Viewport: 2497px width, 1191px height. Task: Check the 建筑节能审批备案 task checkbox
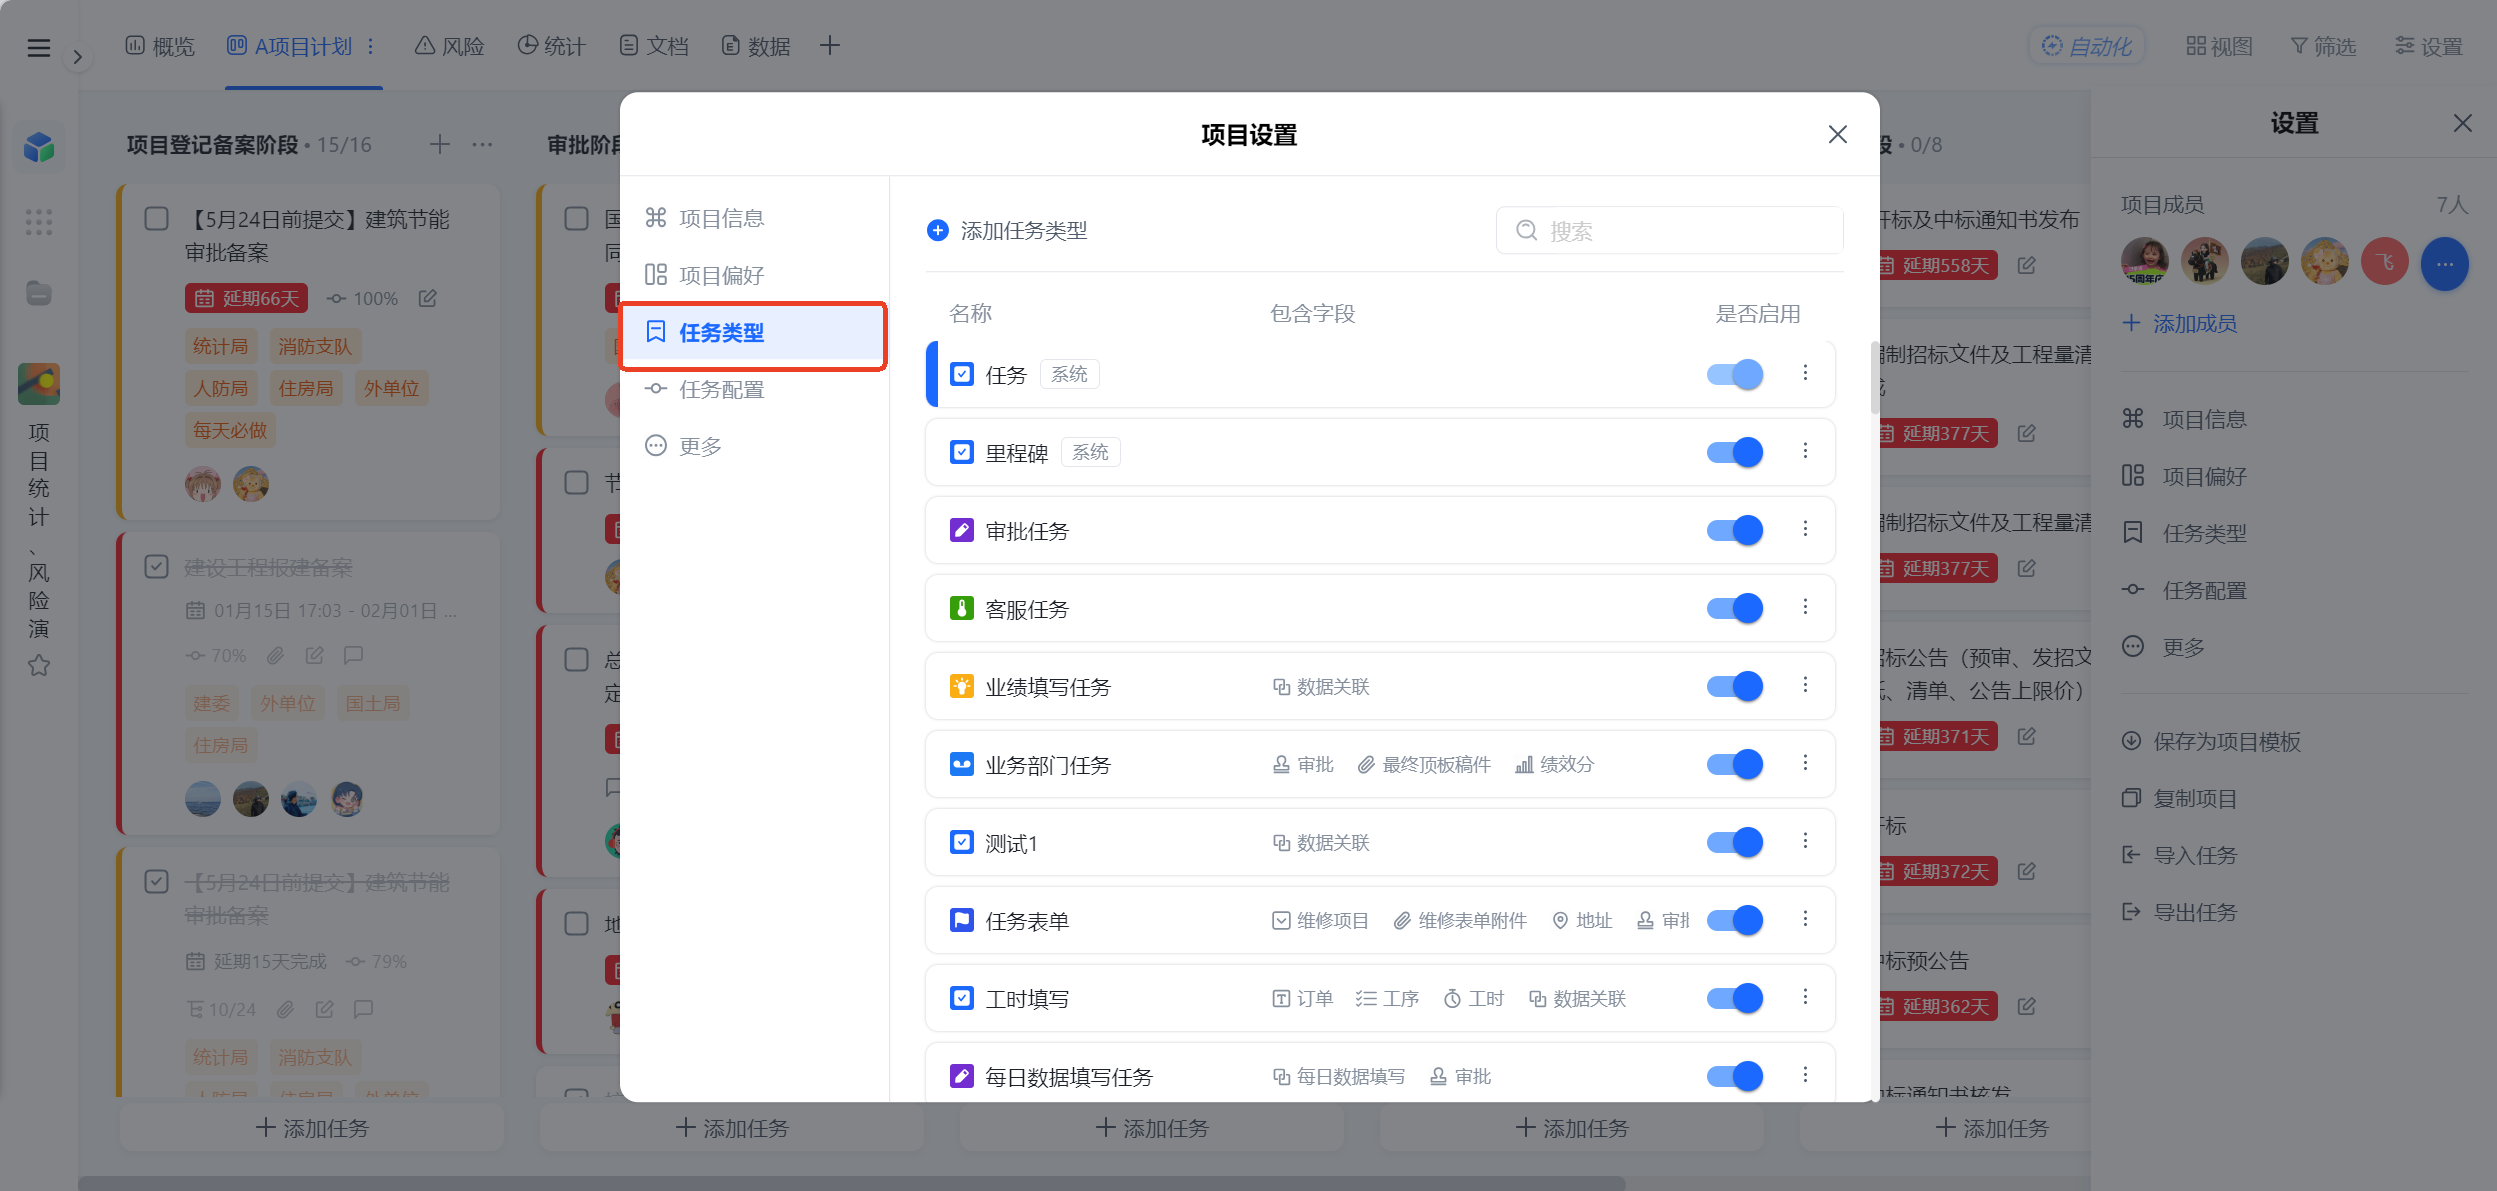click(x=157, y=219)
